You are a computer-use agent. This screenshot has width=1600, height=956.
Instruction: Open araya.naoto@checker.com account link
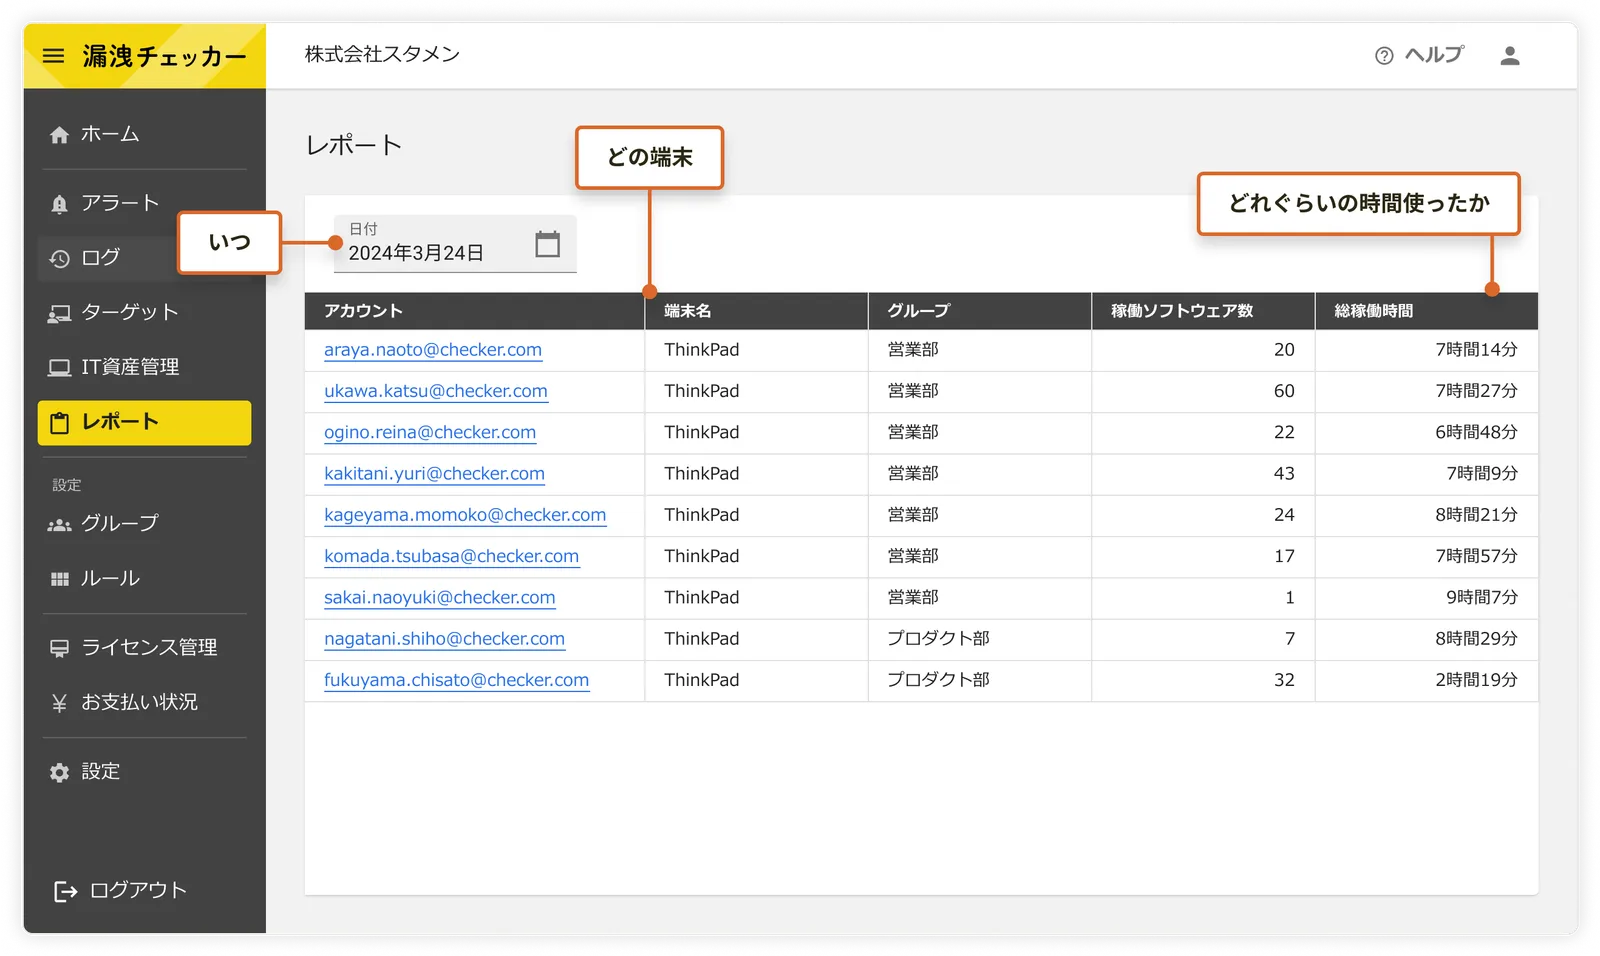click(x=433, y=350)
